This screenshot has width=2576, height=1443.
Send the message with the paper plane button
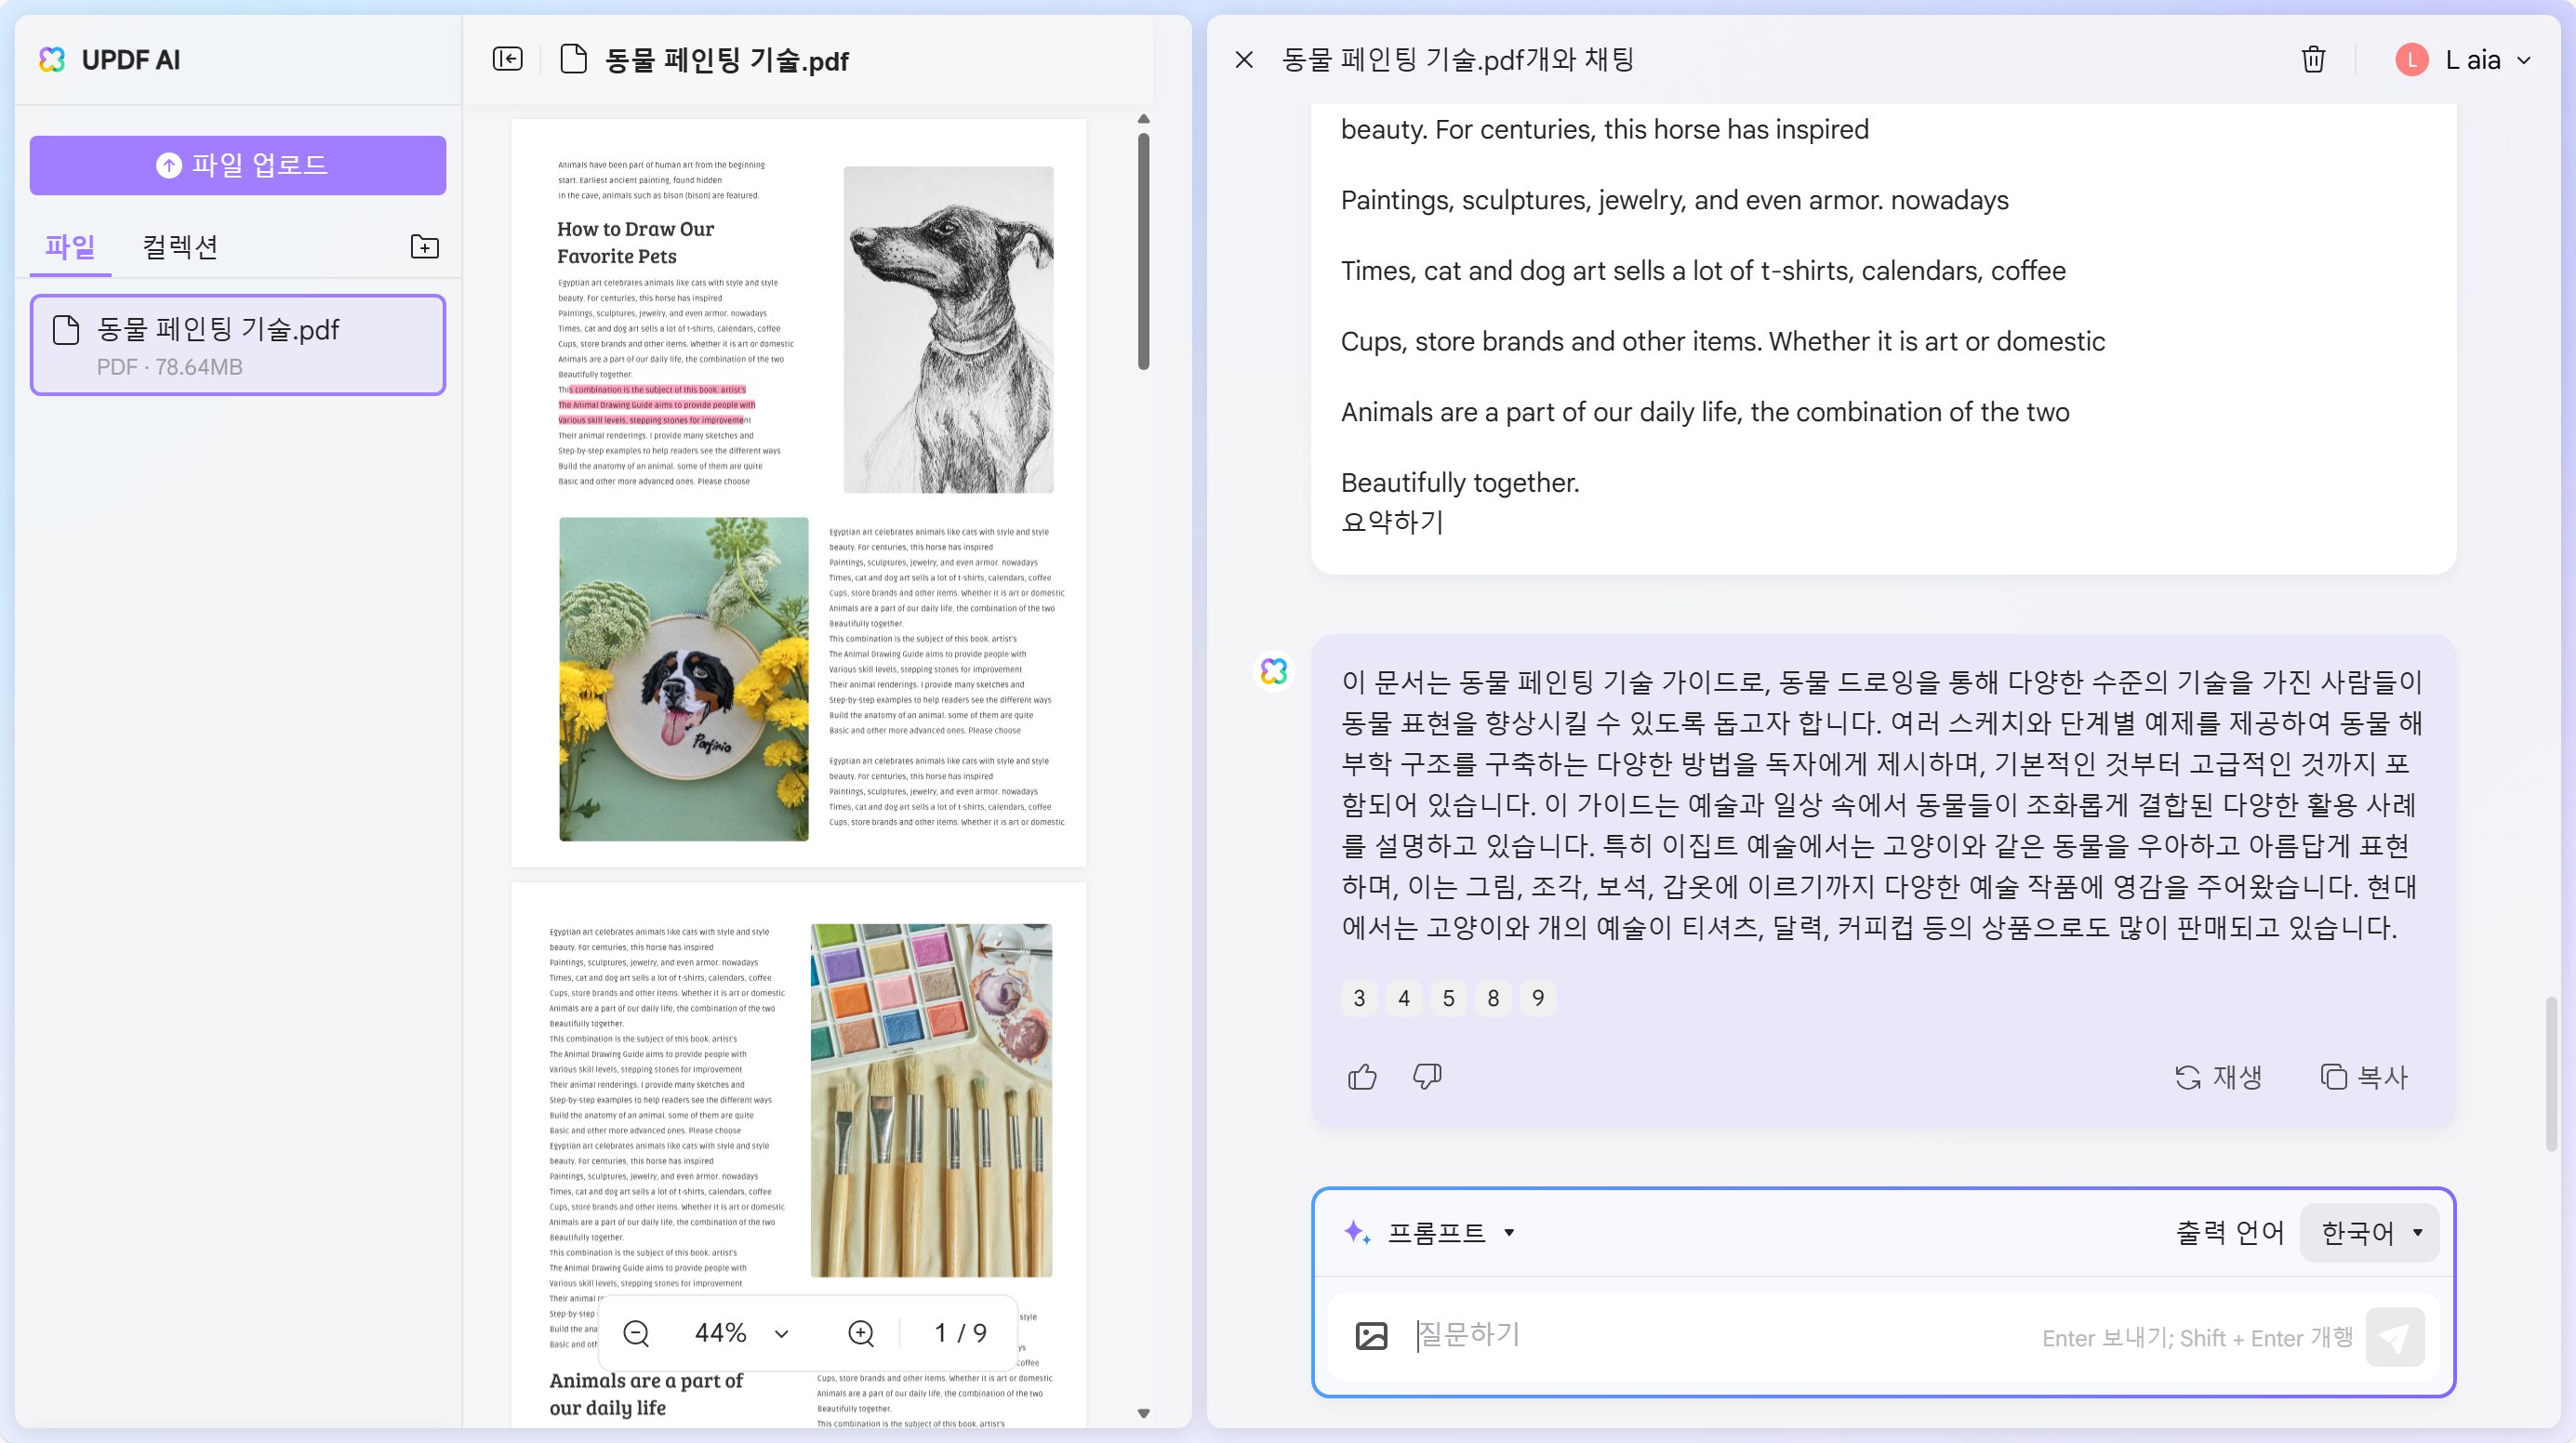(2395, 1337)
